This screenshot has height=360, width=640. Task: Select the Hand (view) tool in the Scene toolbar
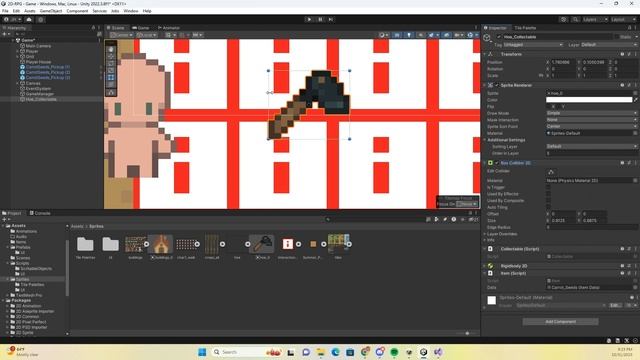pyautogui.click(x=111, y=49)
